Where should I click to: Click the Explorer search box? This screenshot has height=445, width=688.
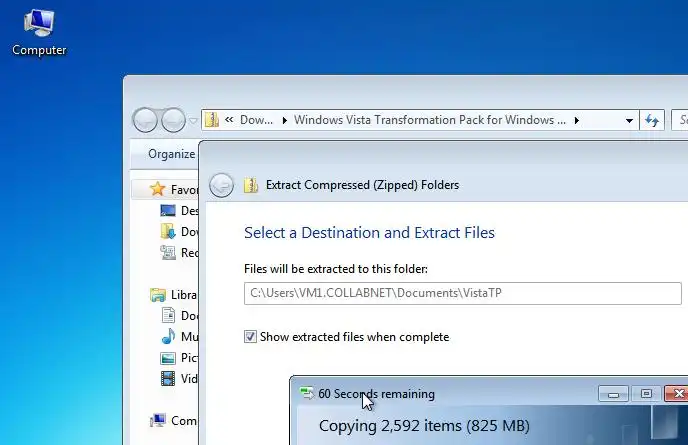(x=680, y=120)
